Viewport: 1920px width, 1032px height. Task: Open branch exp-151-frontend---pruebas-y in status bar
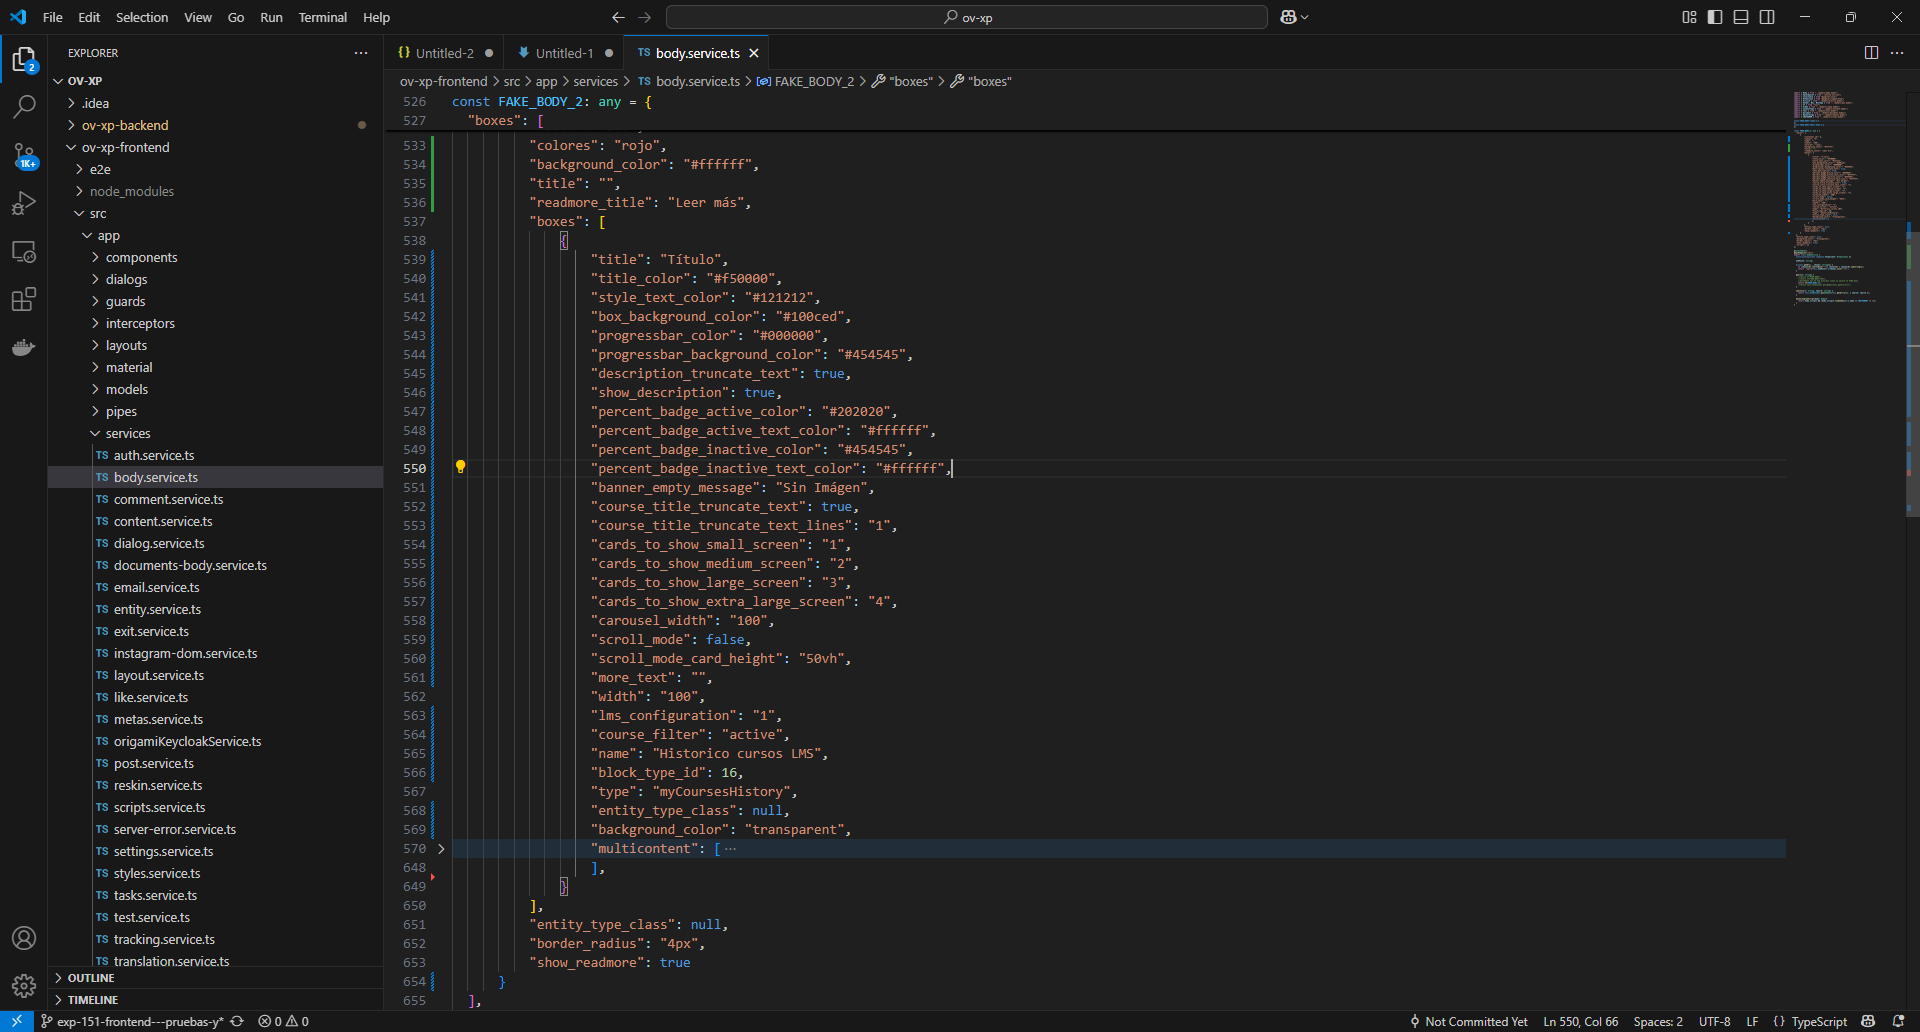[132, 1021]
